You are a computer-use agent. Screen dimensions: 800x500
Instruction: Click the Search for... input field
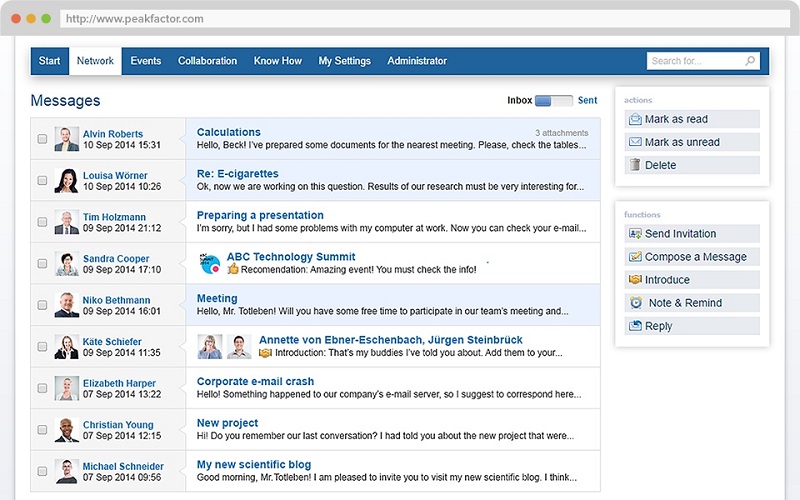click(703, 61)
